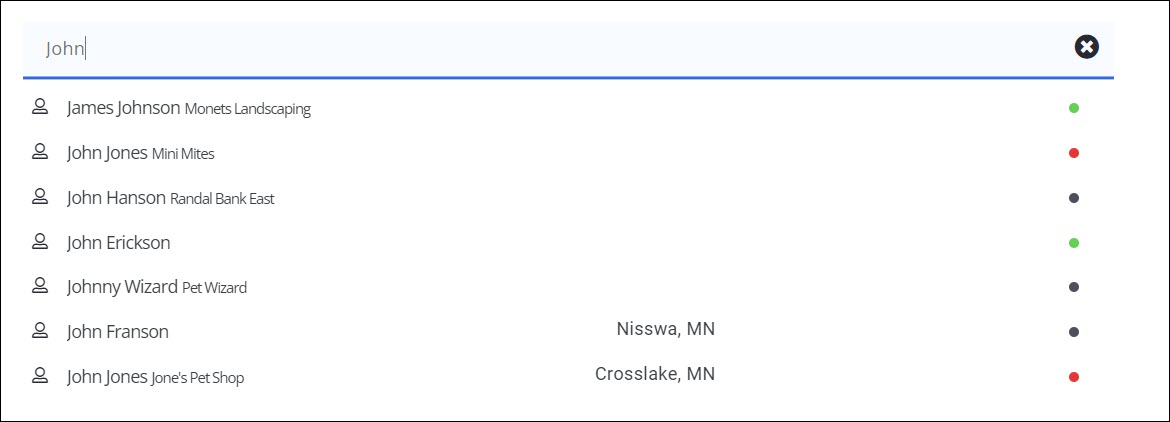
Task: Click into the John search input
Action: [500, 48]
